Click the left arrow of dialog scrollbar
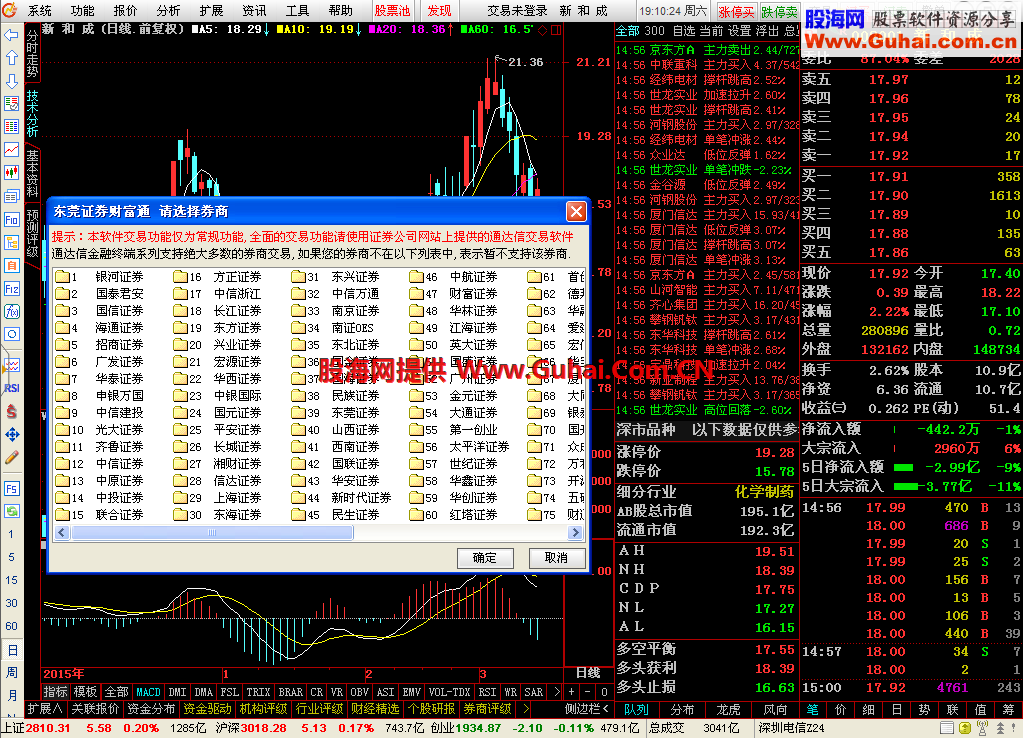The width and height of the screenshot is (1023, 738). point(62,532)
